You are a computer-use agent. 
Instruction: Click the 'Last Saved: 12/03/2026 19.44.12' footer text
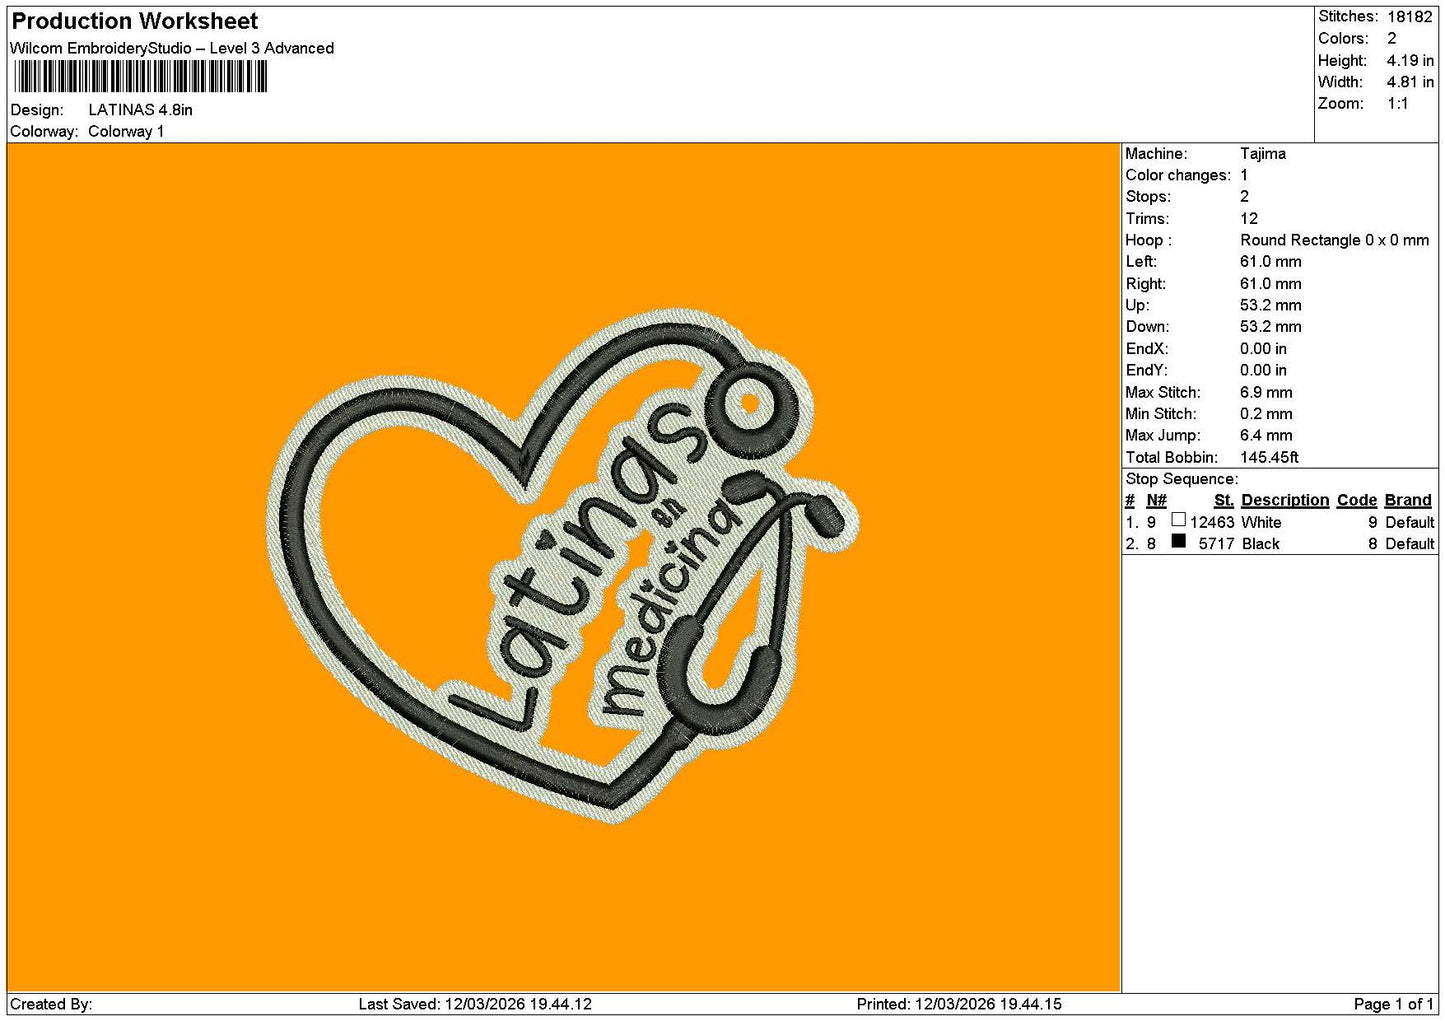pos(475,1004)
